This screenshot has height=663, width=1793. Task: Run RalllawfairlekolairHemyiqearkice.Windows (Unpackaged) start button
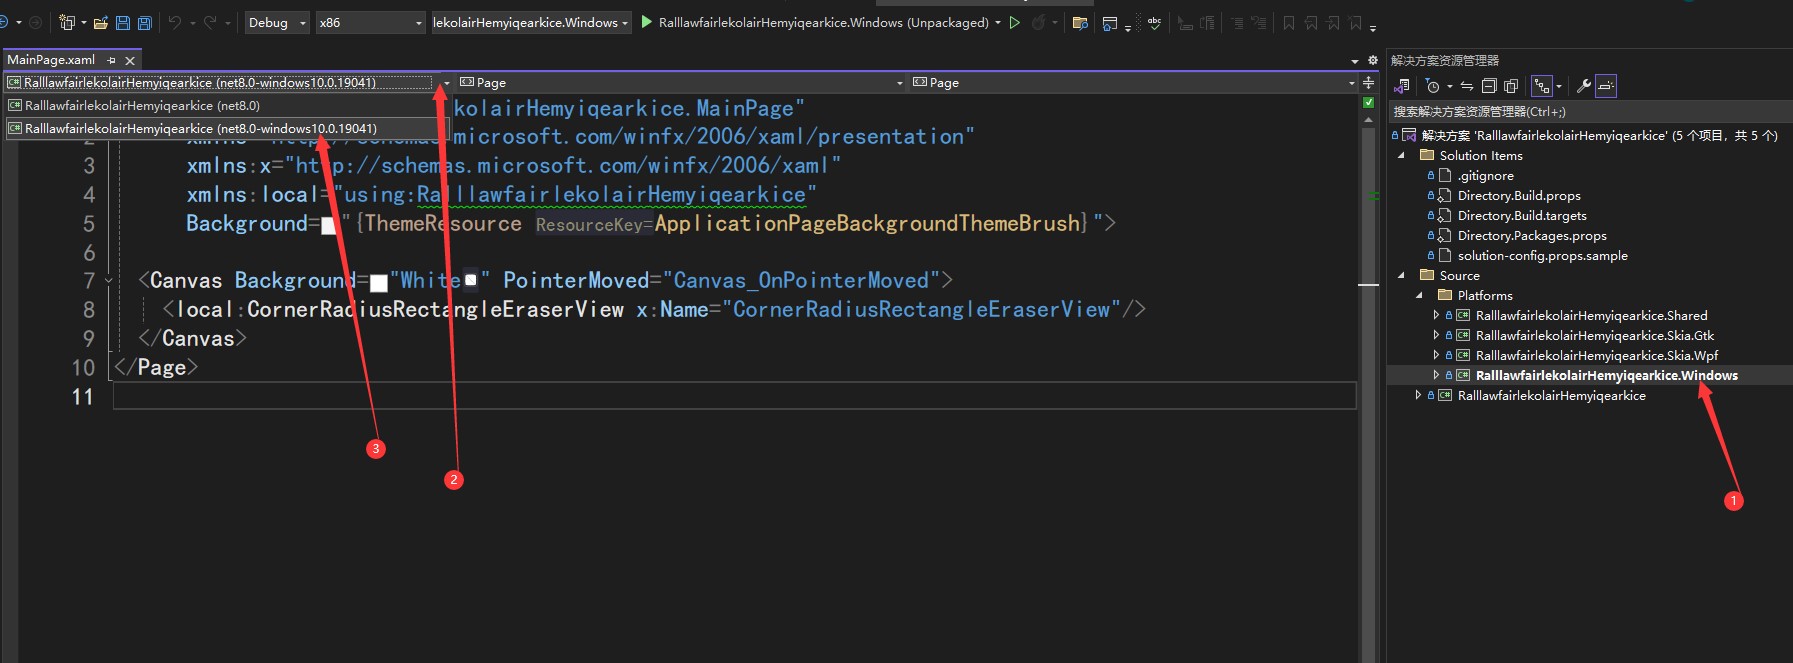(x=647, y=22)
